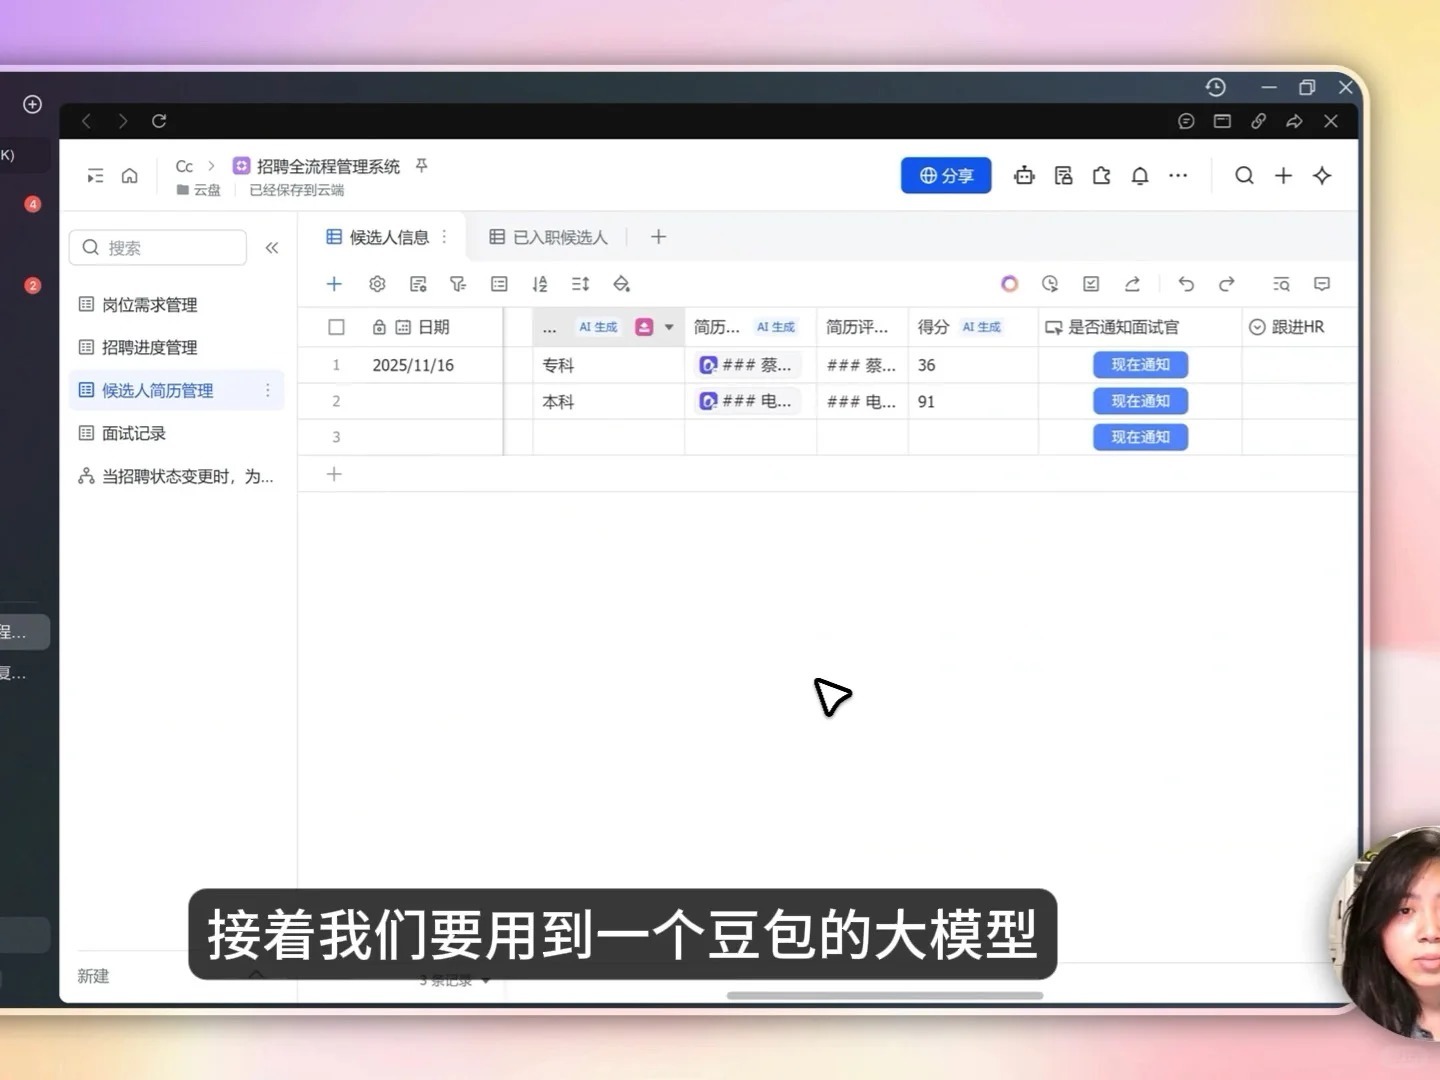Toggle the select-all checkbox in the table header
Viewport: 1440px width, 1080px height.
click(336, 326)
